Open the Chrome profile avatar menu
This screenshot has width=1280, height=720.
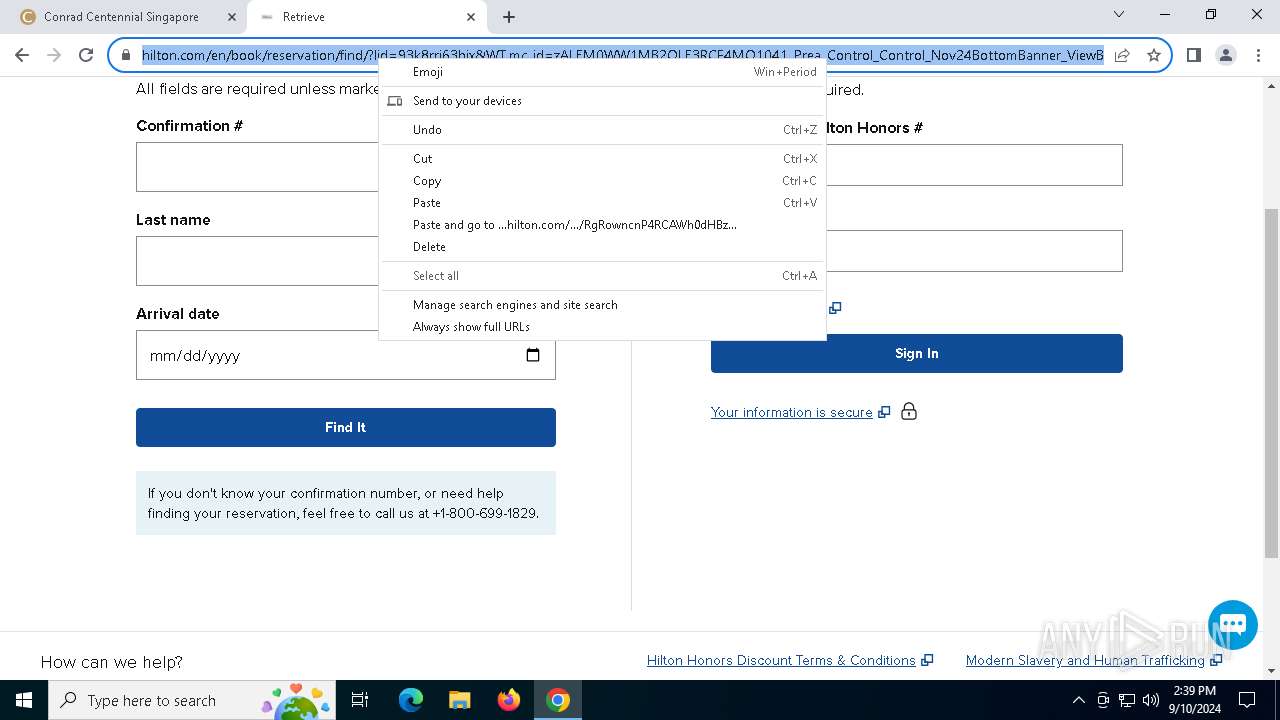(x=1225, y=55)
